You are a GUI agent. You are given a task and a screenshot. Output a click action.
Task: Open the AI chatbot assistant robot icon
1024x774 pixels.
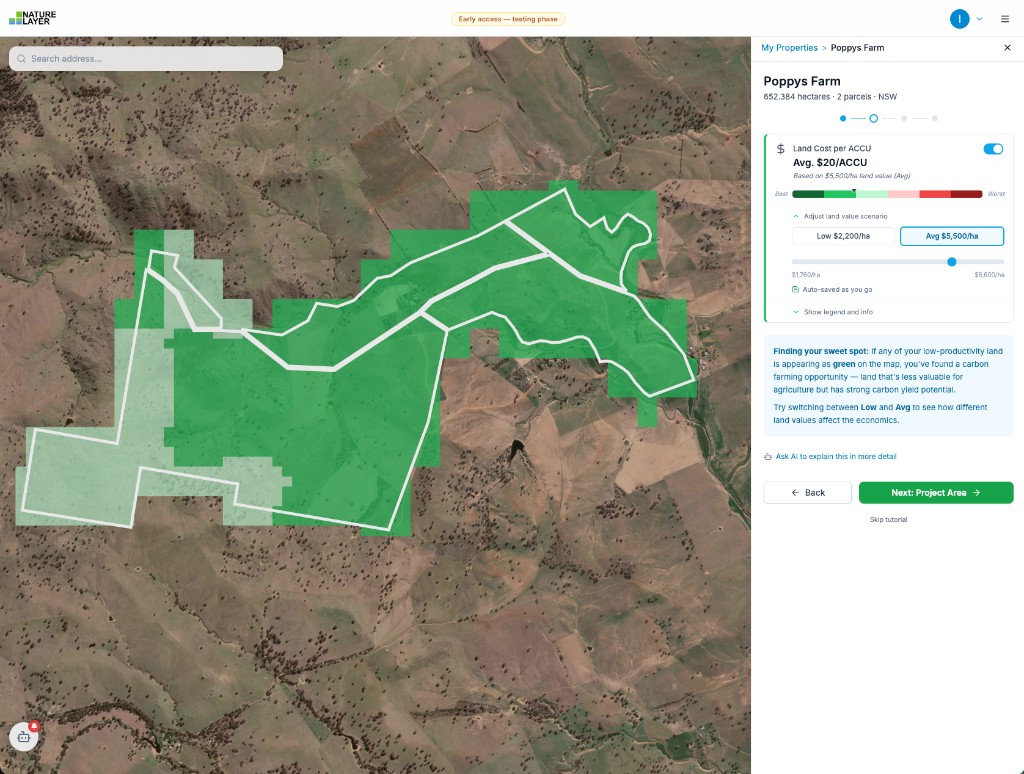[x=23, y=737]
